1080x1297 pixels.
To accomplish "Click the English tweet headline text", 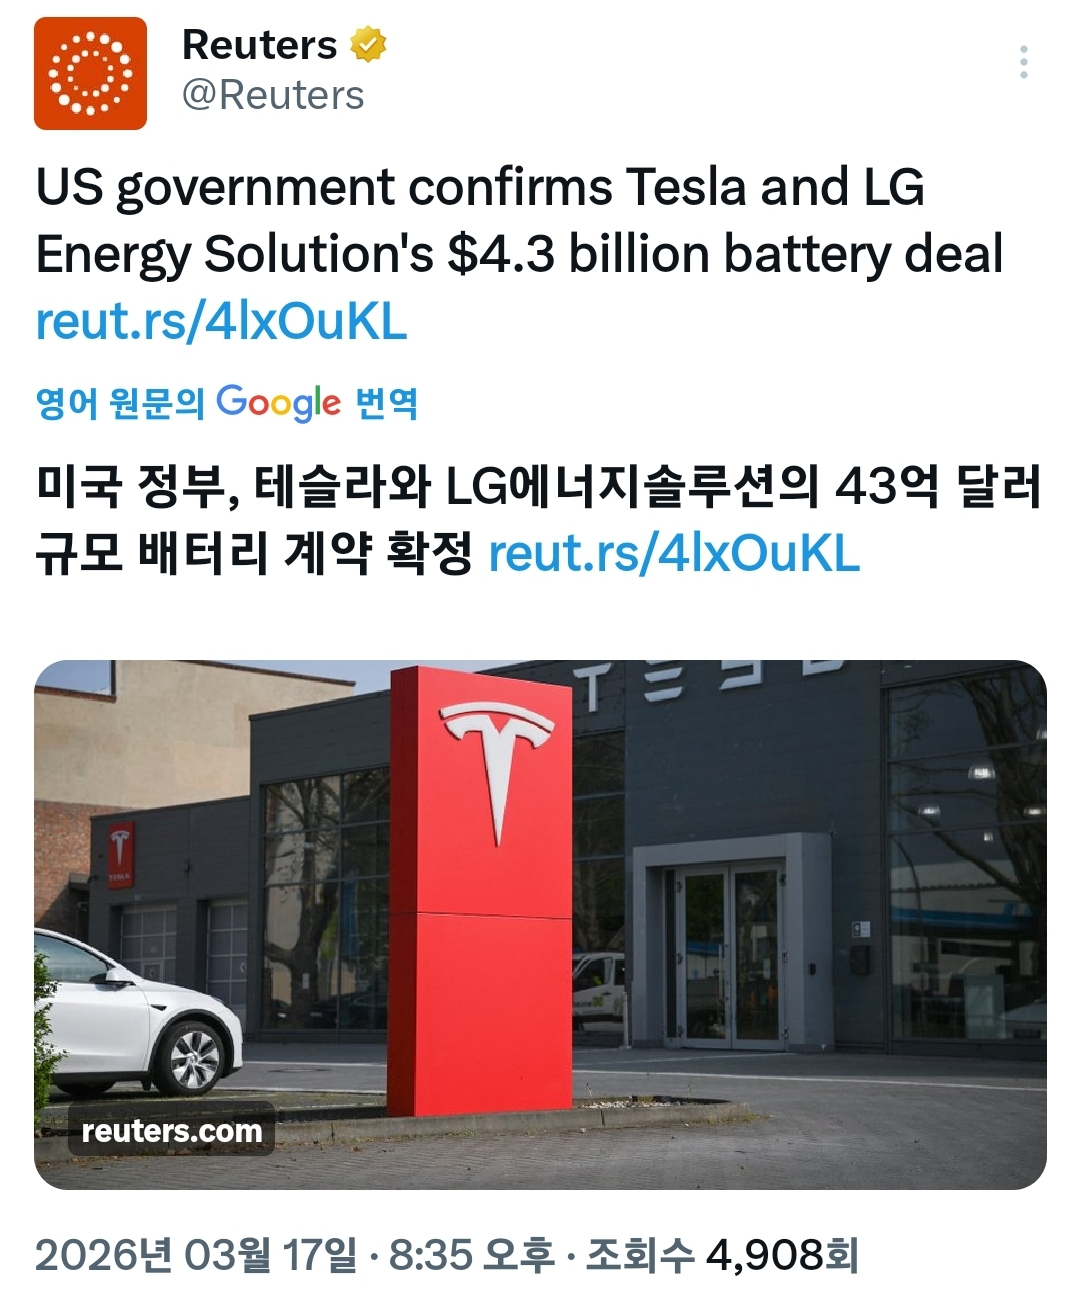I will coord(480,222).
